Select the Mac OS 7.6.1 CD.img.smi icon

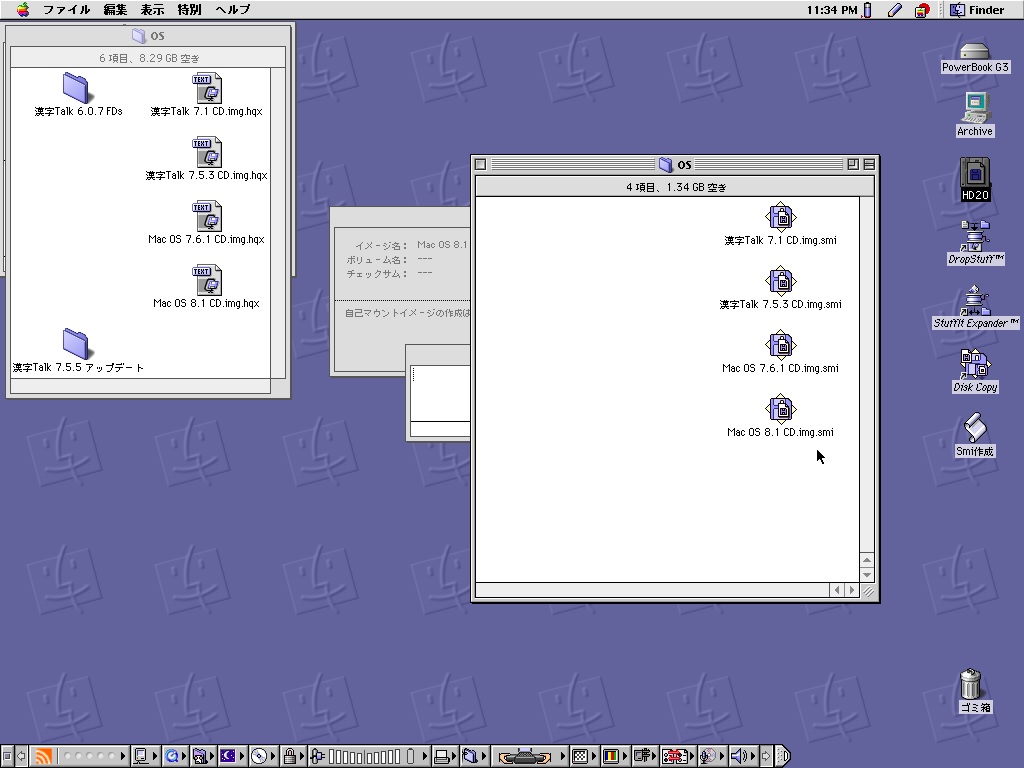pyautogui.click(x=780, y=345)
